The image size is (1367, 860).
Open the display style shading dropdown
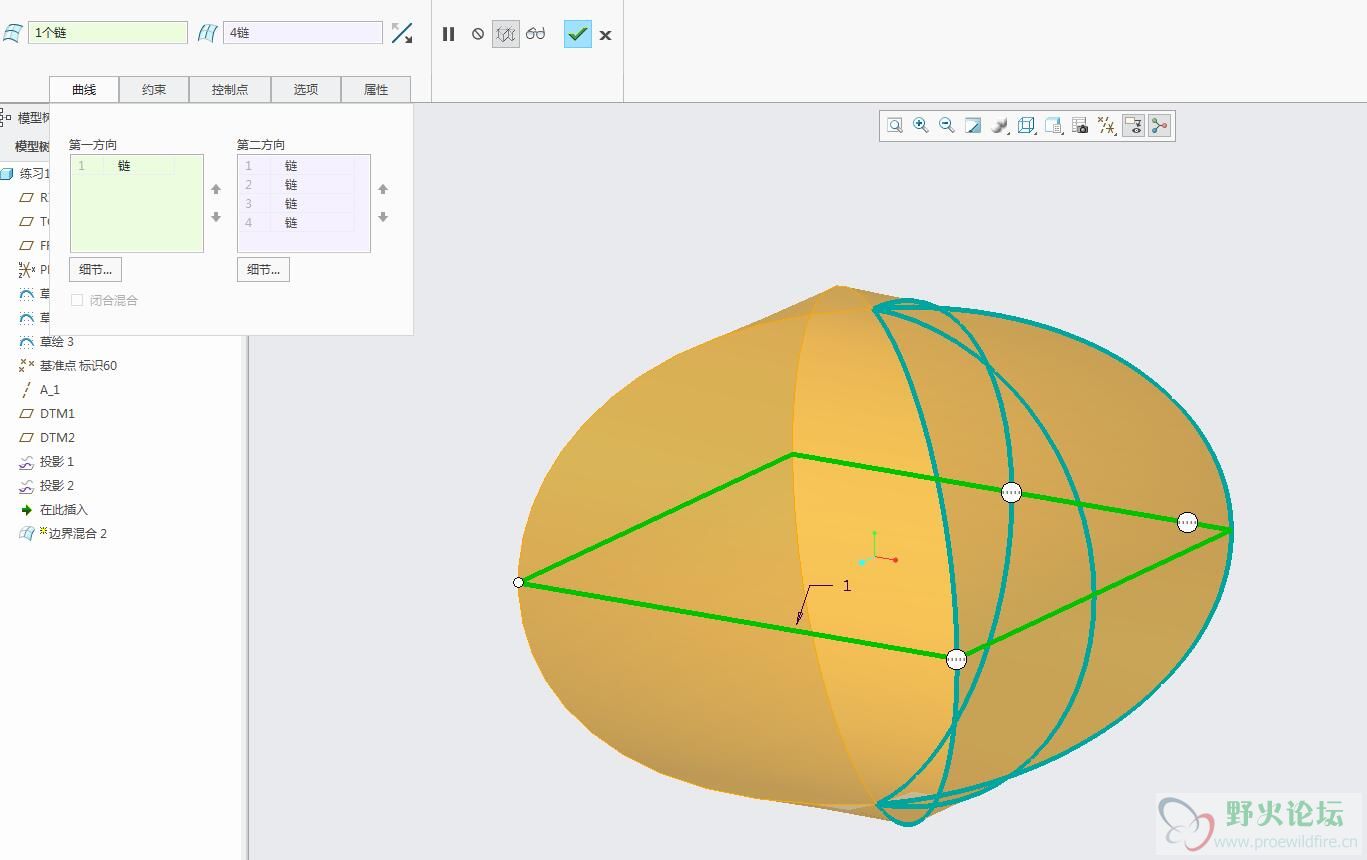[x=999, y=125]
